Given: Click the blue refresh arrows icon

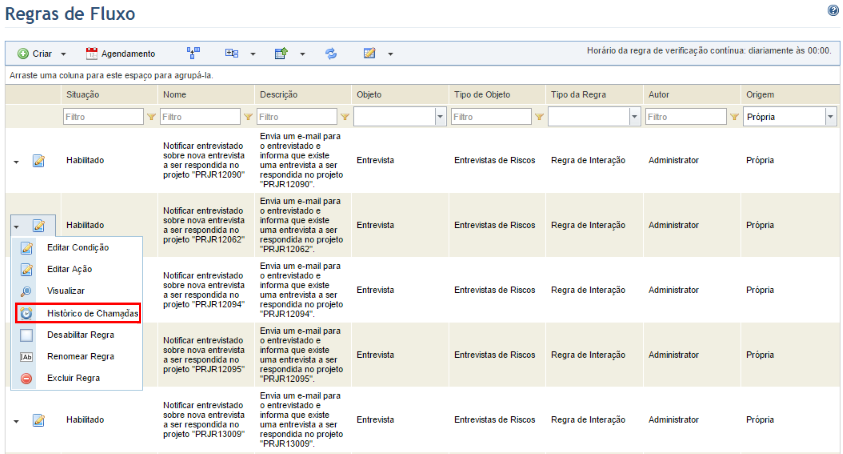Looking at the screenshot, I should (331, 53).
